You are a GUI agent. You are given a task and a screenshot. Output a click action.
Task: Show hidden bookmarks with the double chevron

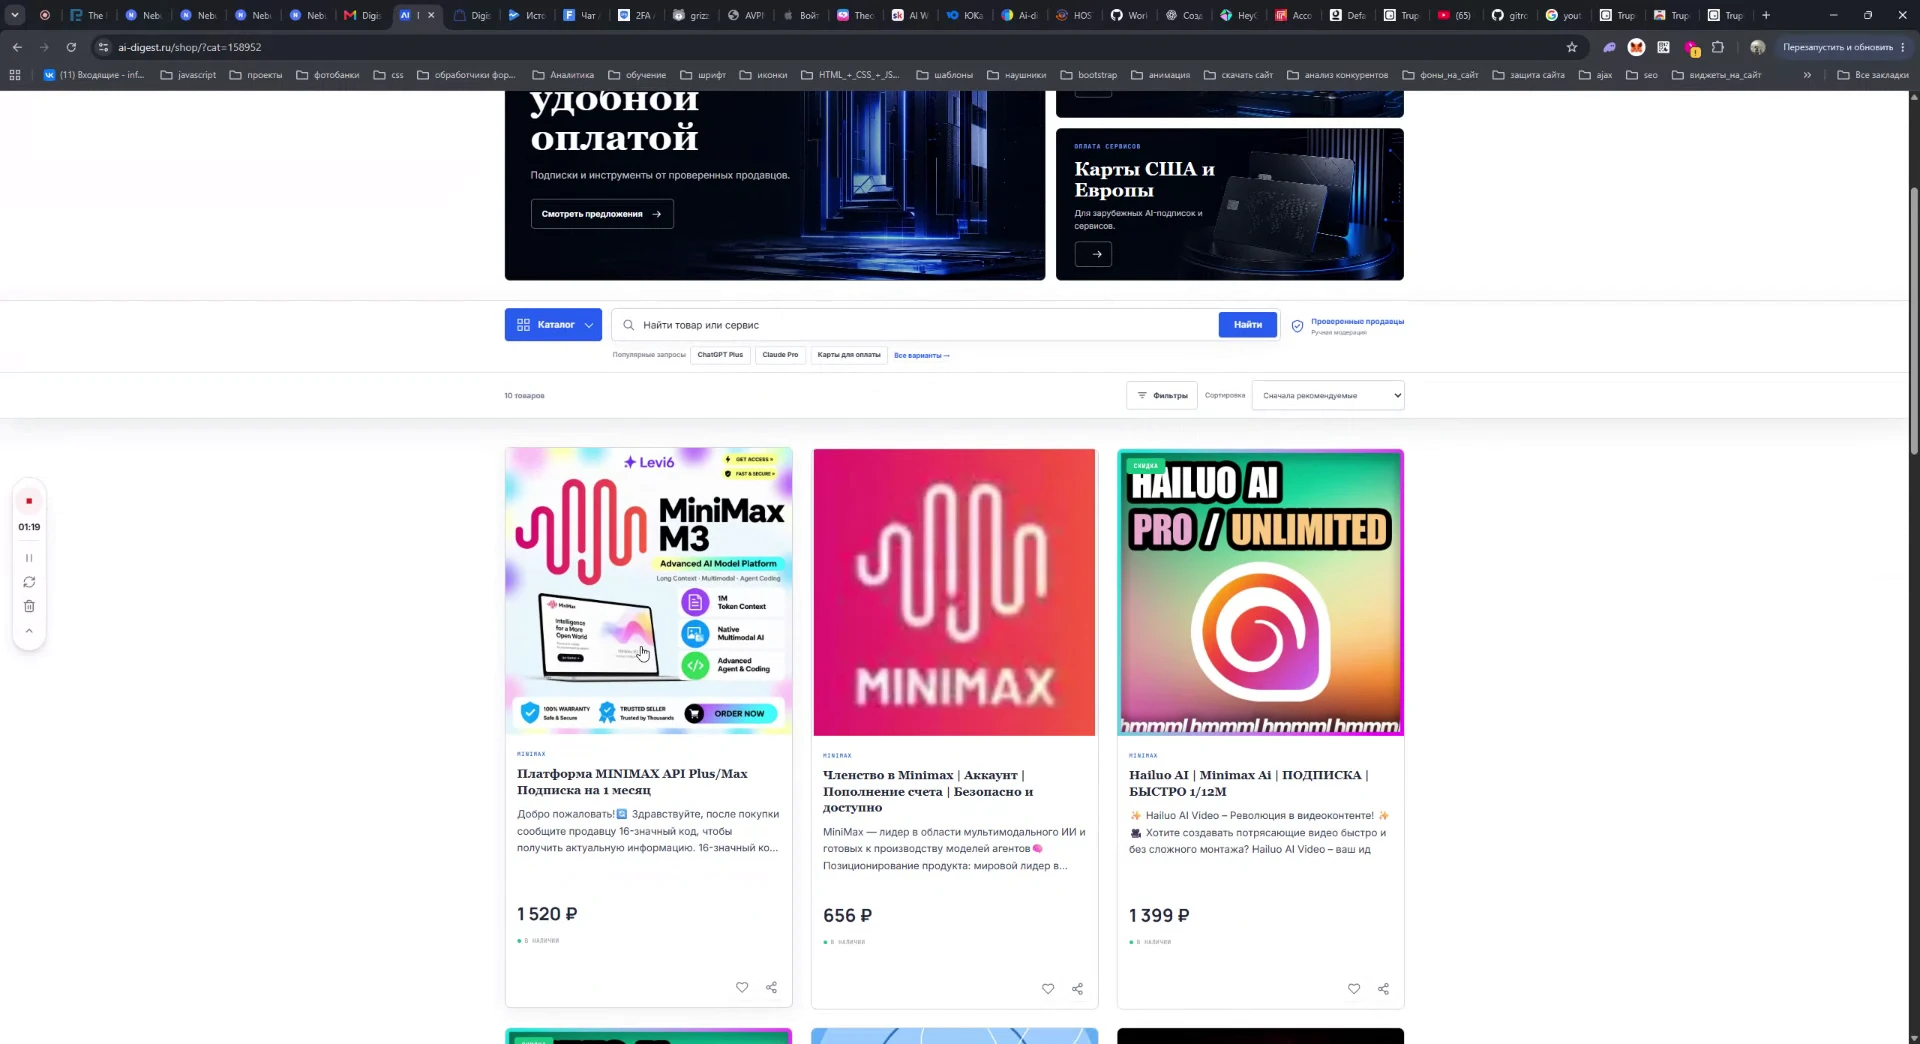pos(1807,75)
